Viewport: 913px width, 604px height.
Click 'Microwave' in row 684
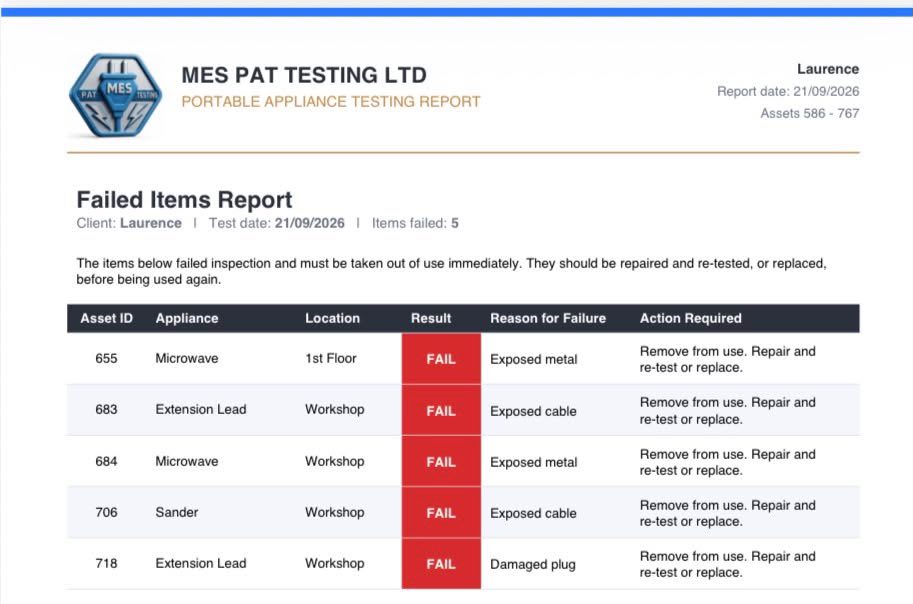[187, 461]
